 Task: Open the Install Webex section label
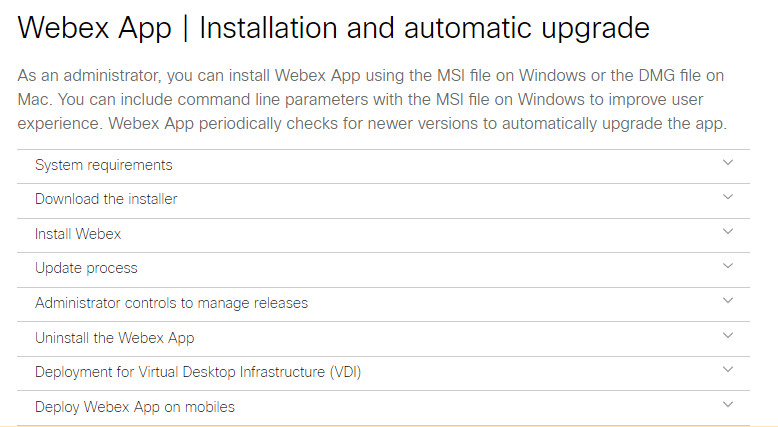78,234
